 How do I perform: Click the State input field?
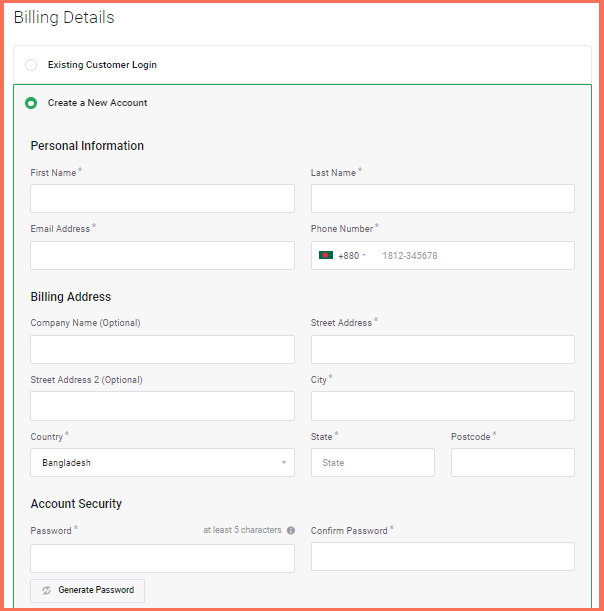coord(373,463)
